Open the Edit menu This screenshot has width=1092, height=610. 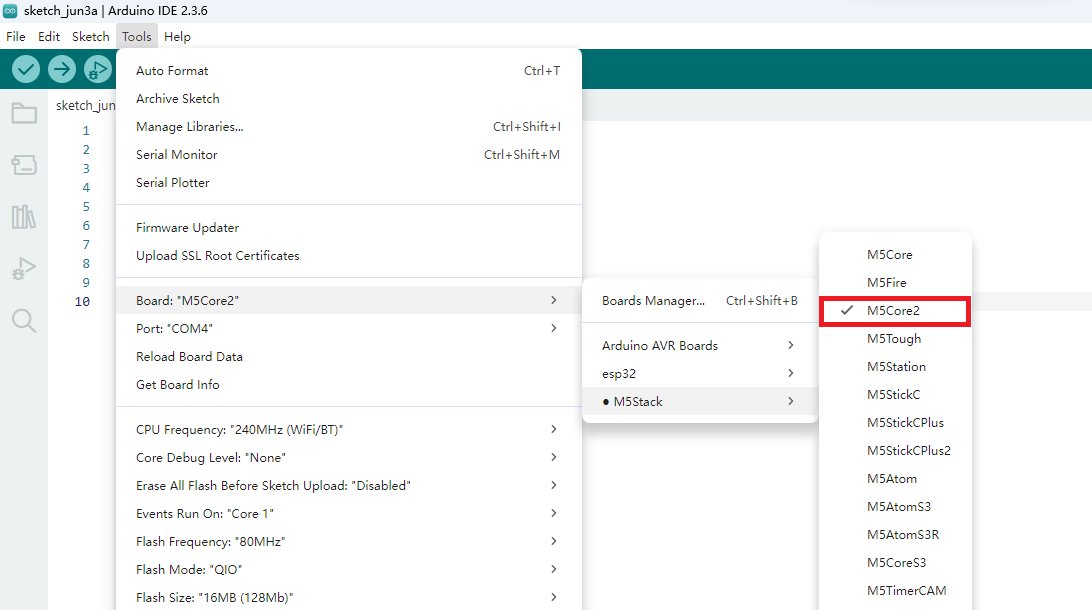coord(49,36)
